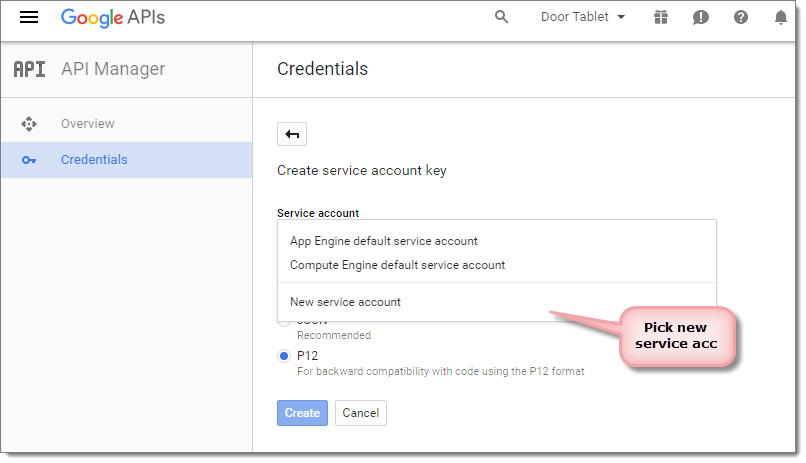Open the notifications bell
The image size is (806, 463).
click(781, 17)
